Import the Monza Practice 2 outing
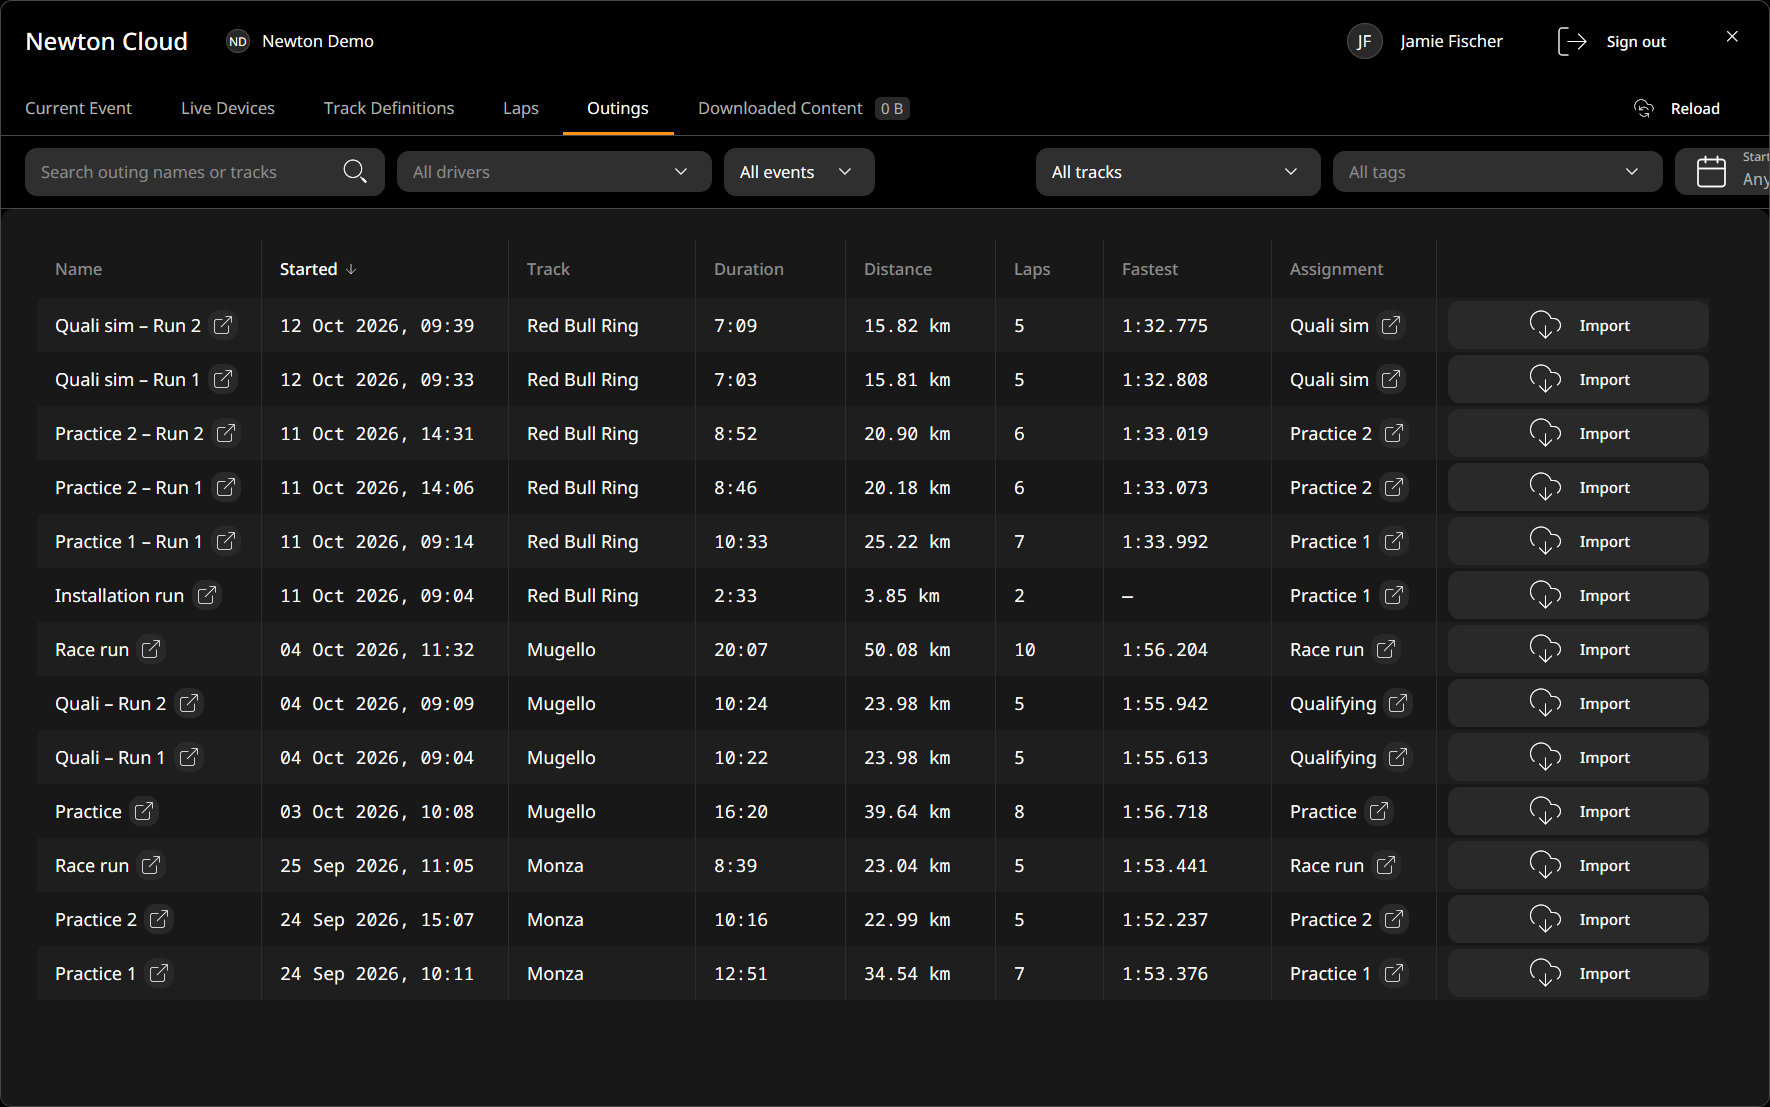The width and height of the screenshot is (1770, 1107). [x=1578, y=920]
